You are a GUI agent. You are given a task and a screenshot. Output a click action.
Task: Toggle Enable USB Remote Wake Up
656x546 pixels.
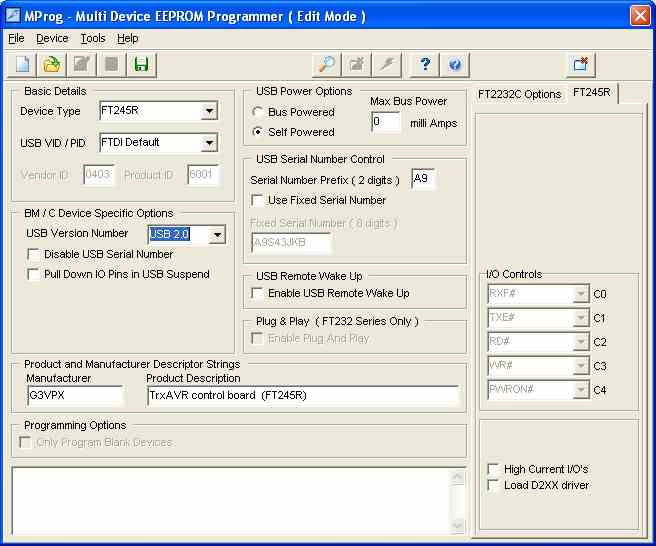258,293
